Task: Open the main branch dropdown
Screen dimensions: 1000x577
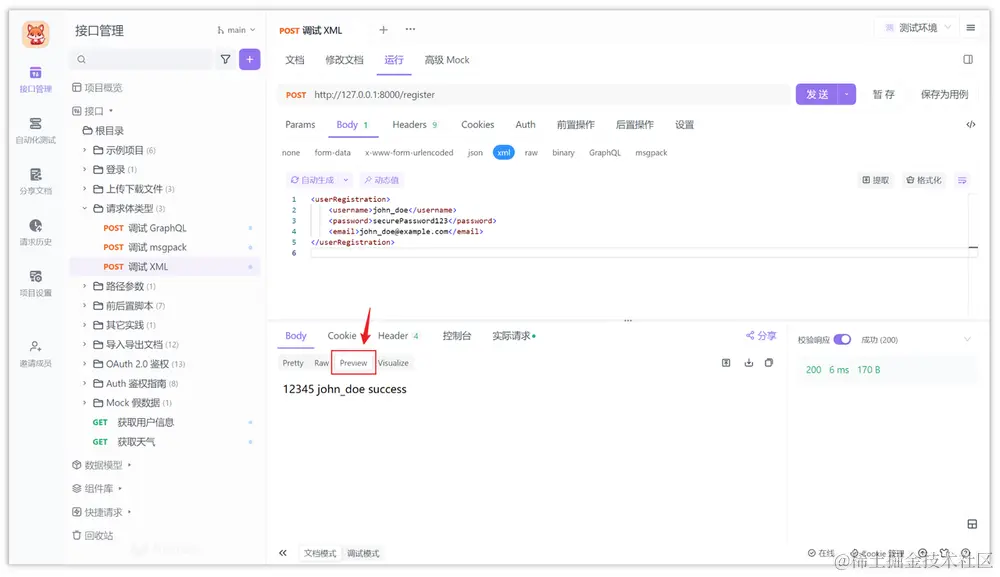Action: coord(236,30)
